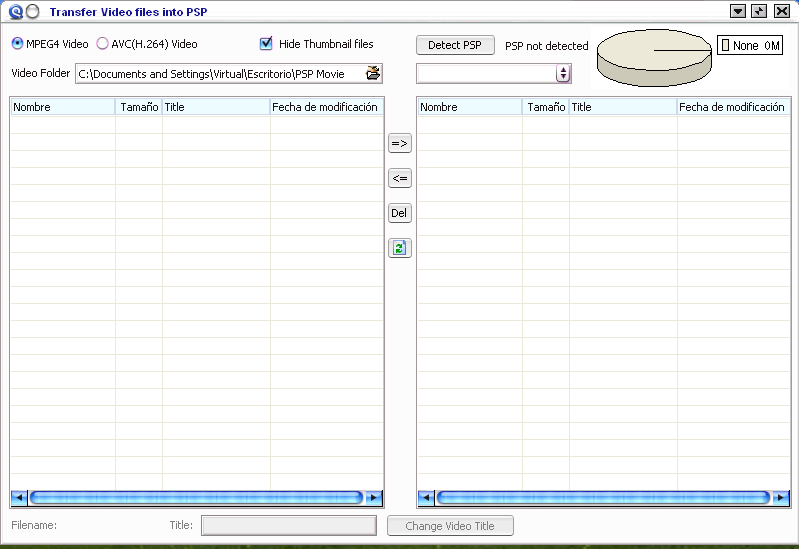Image resolution: width=799 pixels, height=549 pixels.
Task: Click left list horizontal scrollbar left arrow
Action: [x=19, y=498]
